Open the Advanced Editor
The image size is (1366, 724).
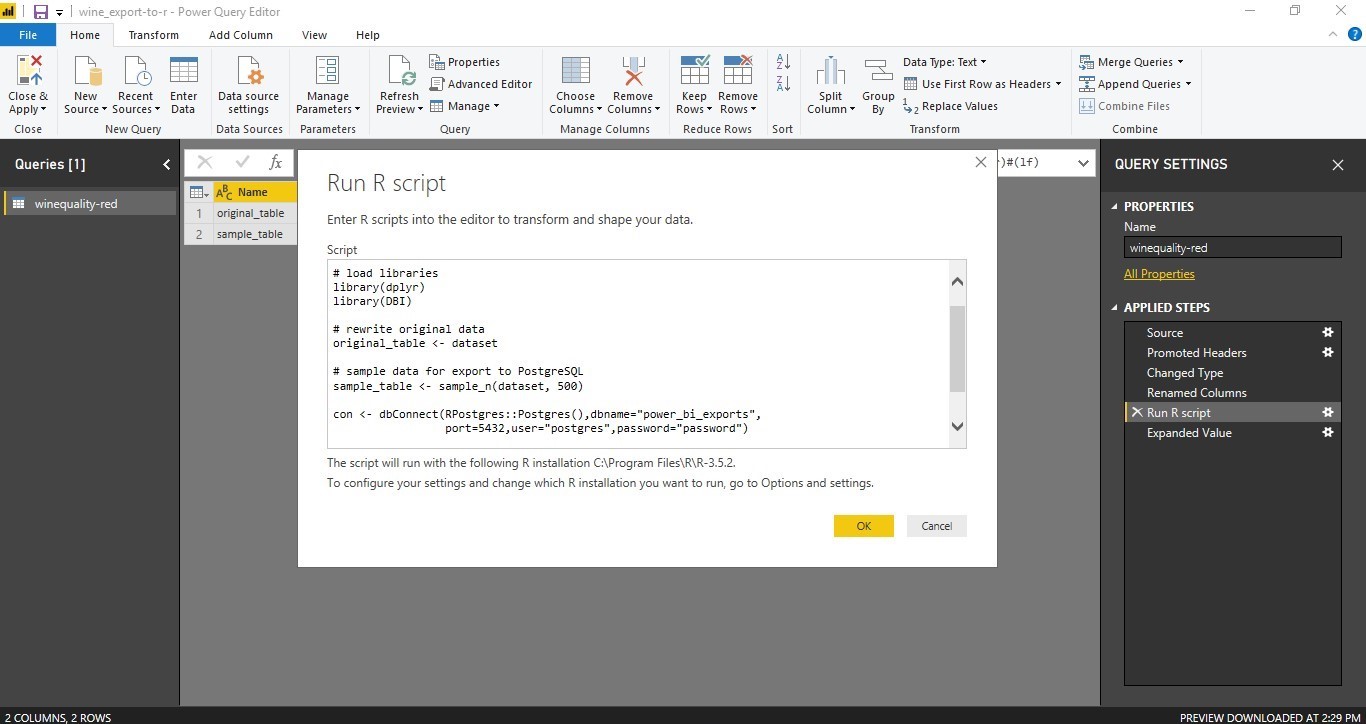tap(481, 84)
